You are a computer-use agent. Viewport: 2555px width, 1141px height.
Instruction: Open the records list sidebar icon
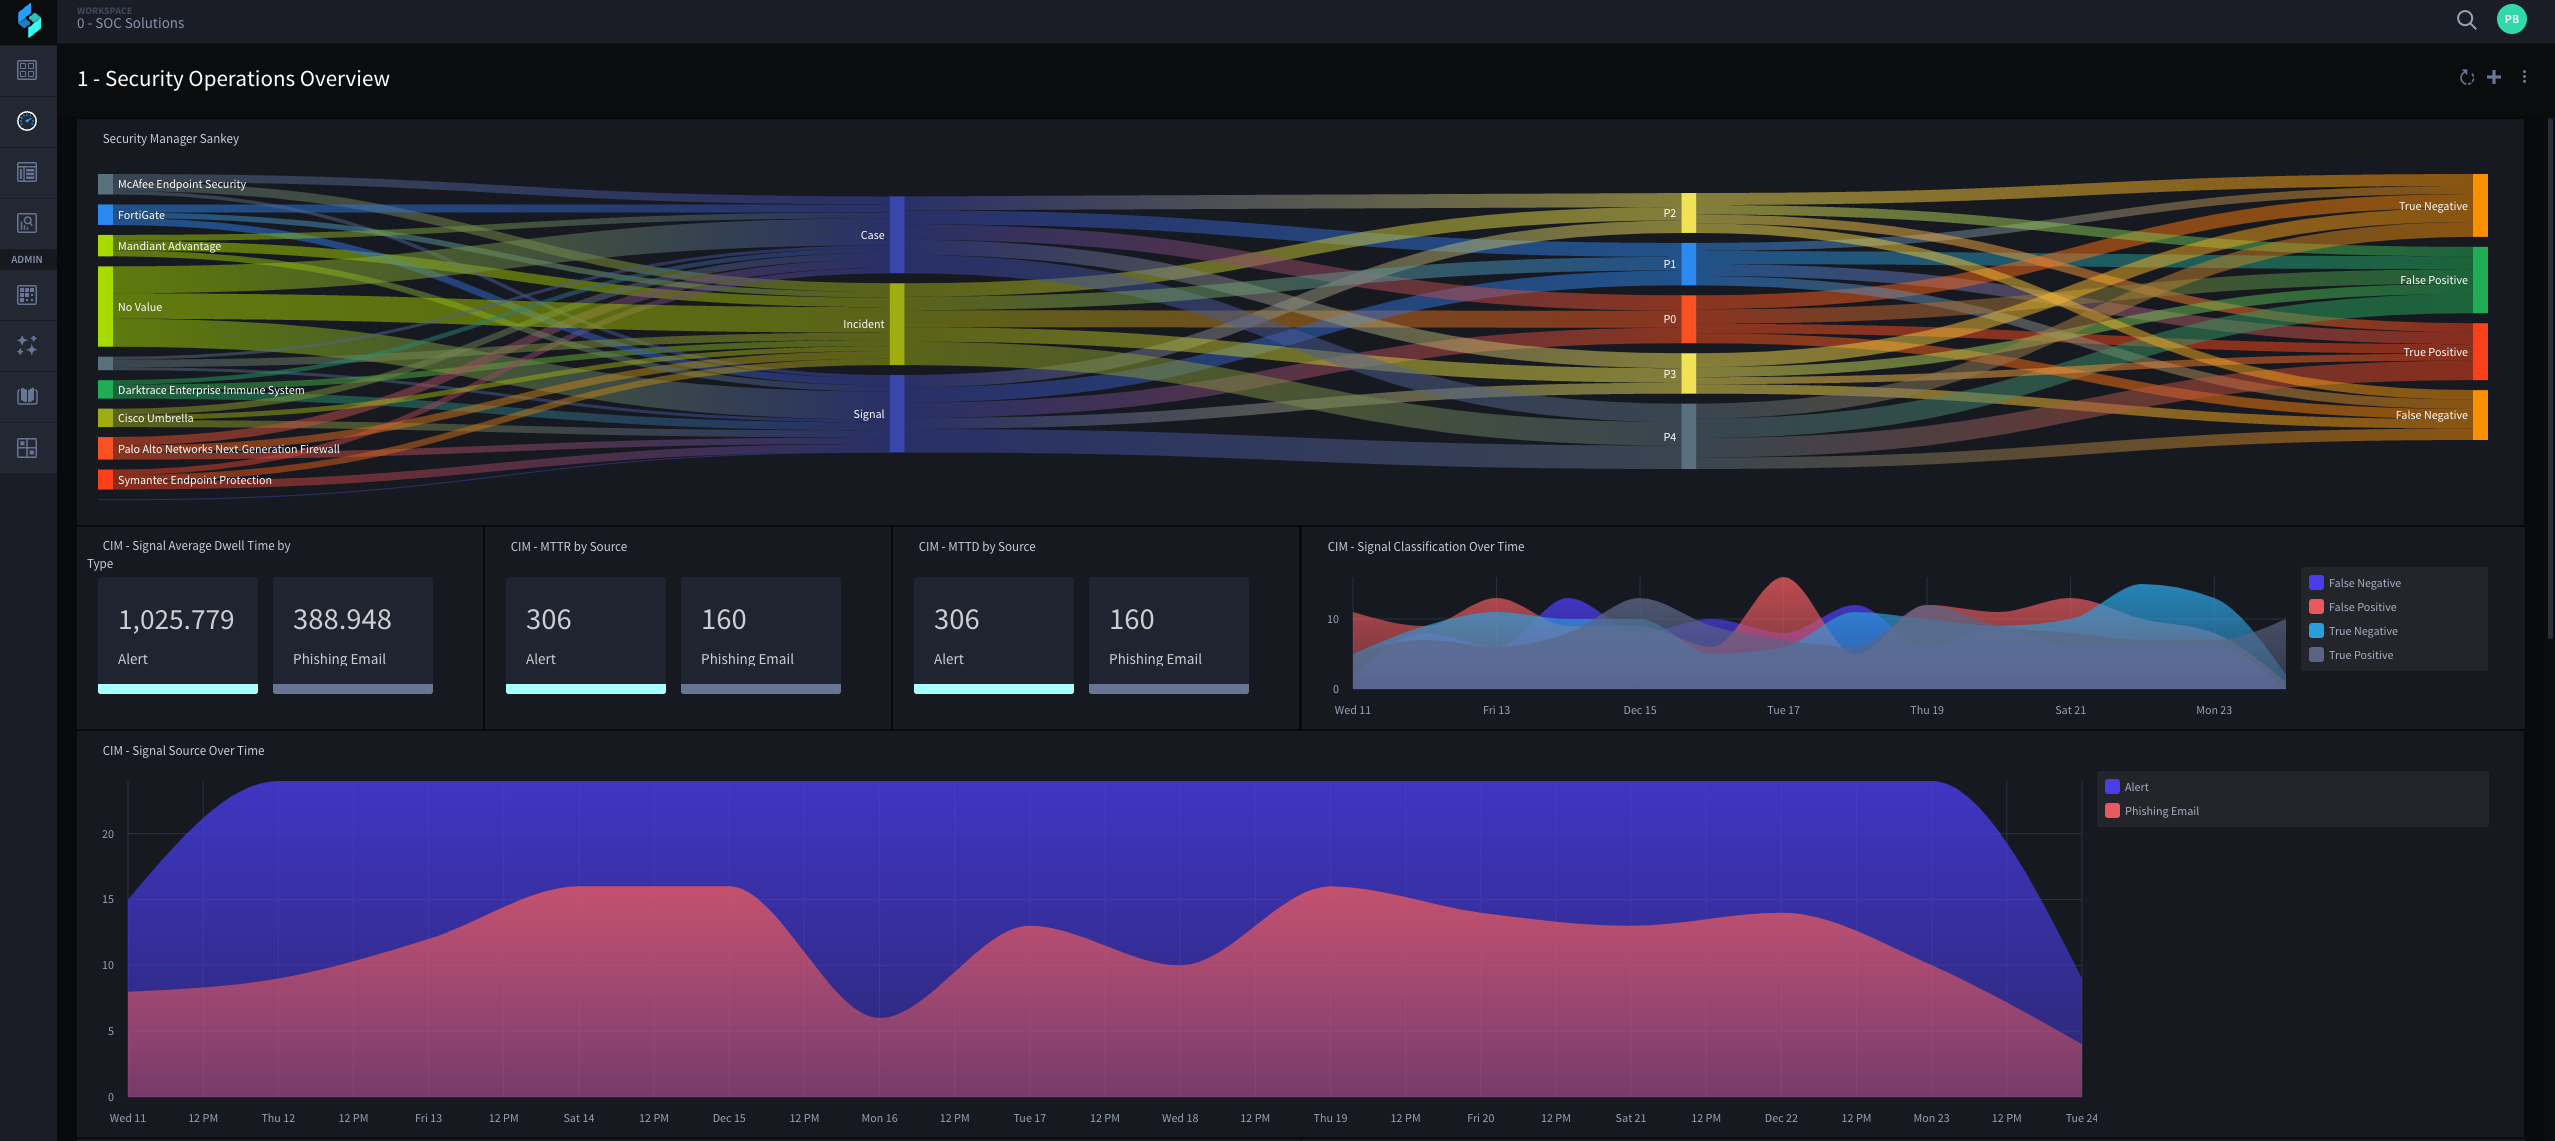tap(27, 172)
